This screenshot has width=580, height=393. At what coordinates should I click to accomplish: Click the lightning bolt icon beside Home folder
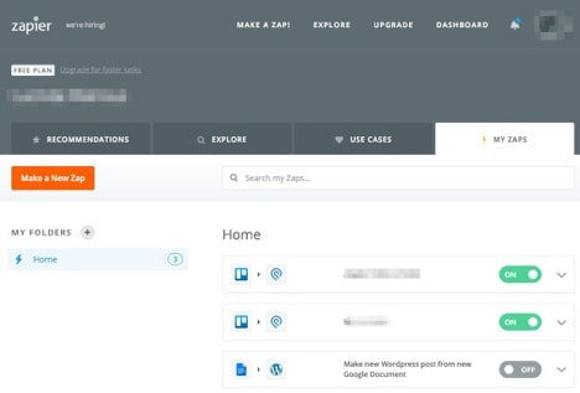coord(19,259)
